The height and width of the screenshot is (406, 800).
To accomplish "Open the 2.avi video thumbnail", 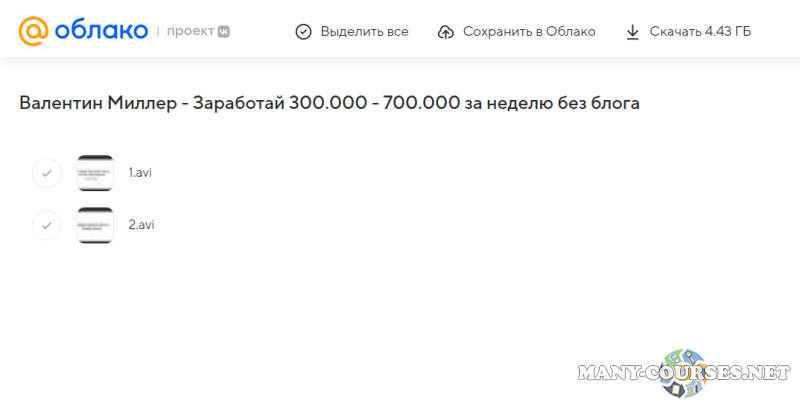I will pyautogui.click(x=95, y=225).
